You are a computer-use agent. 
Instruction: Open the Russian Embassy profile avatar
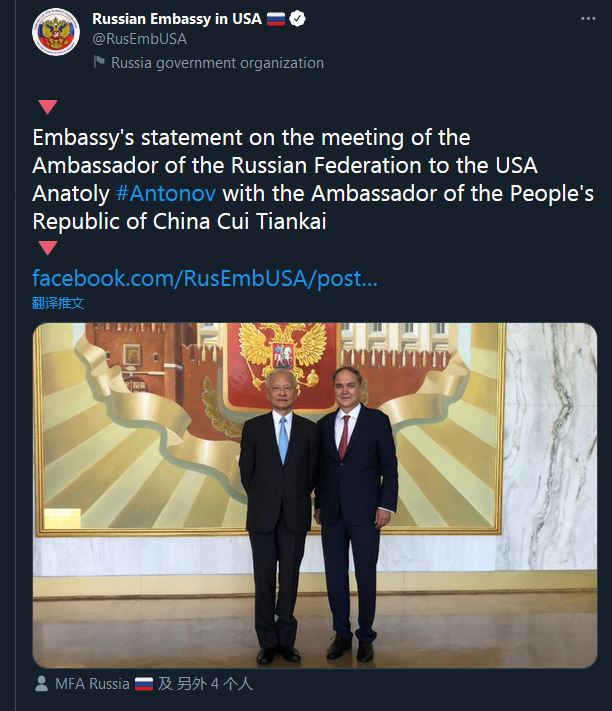(x=55, y=32)
